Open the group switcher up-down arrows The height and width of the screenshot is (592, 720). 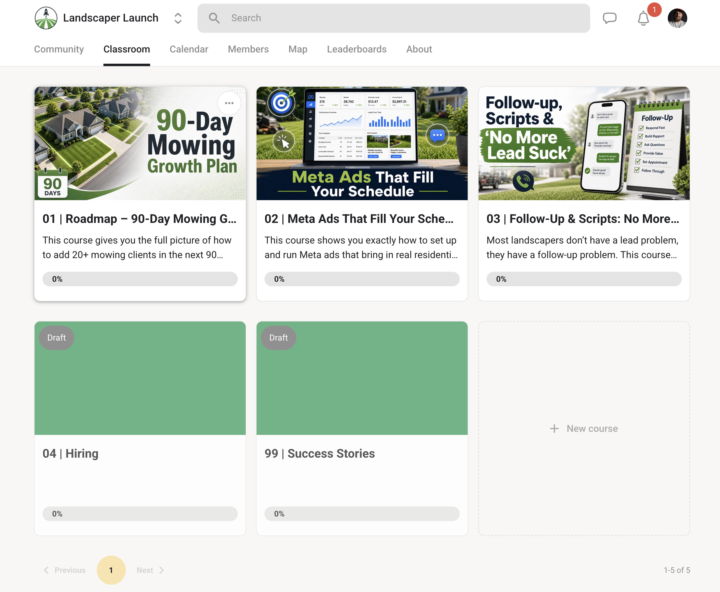tap(178, 18)
